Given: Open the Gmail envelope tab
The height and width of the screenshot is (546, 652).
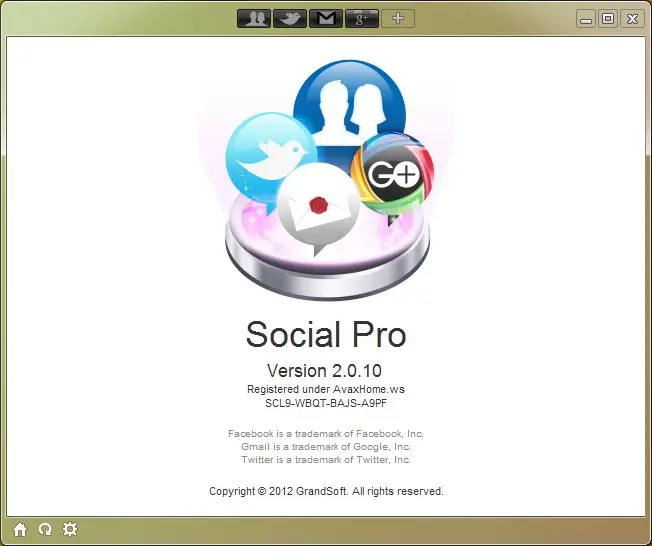Looking at the screenshot, I should click(326, 19).
